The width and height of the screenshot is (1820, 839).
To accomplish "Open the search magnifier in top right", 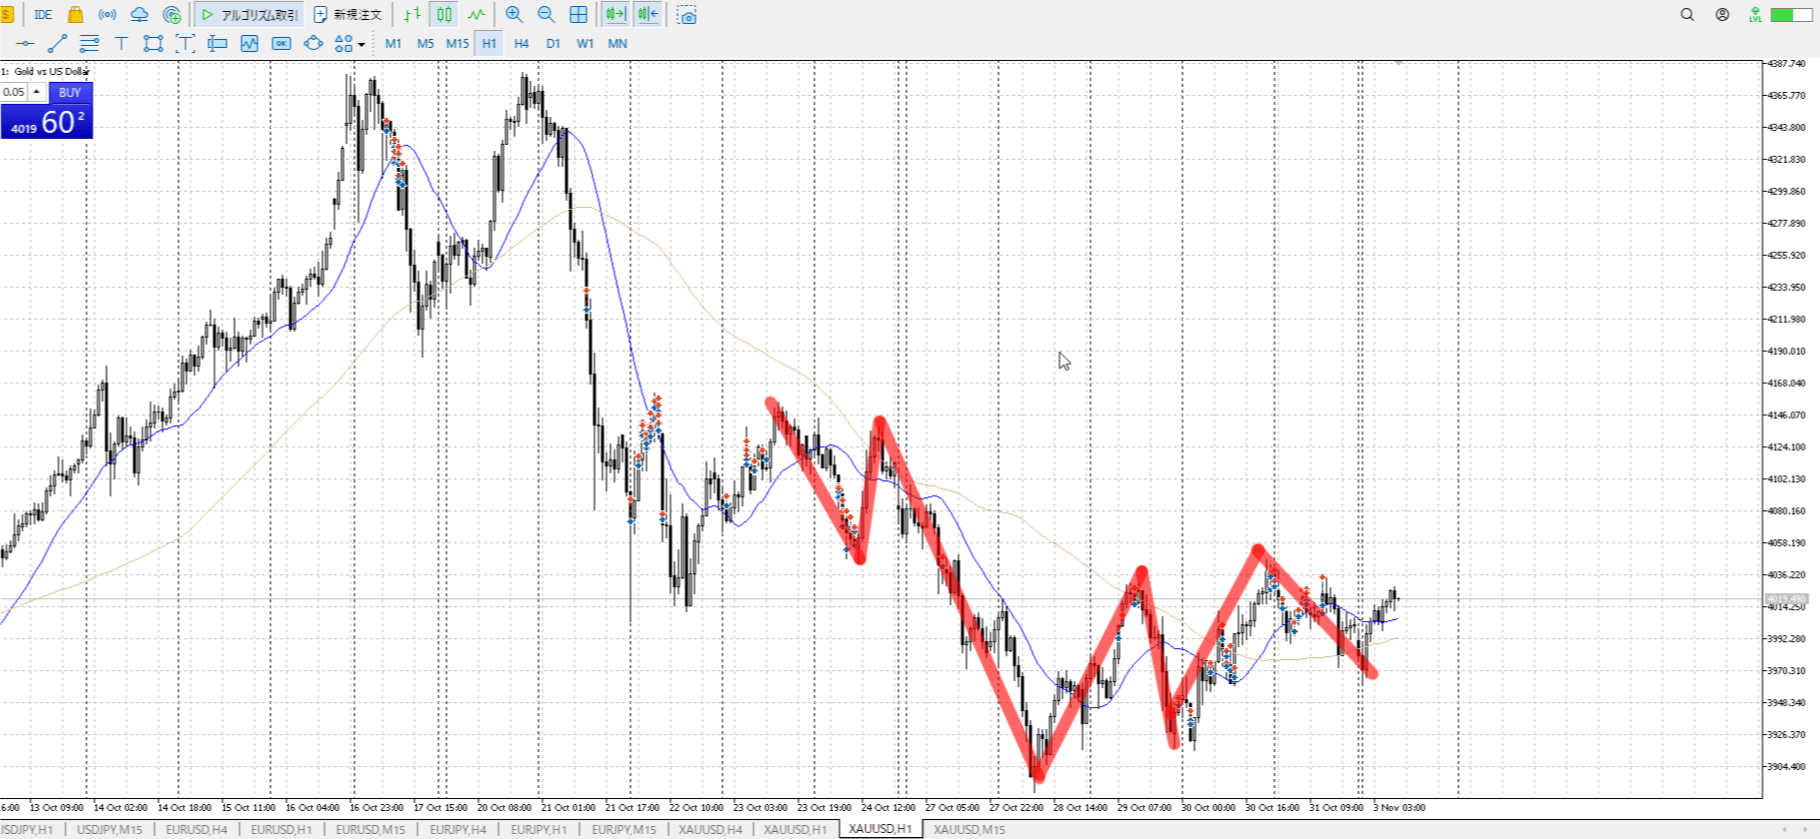I will coord(1687,15).
